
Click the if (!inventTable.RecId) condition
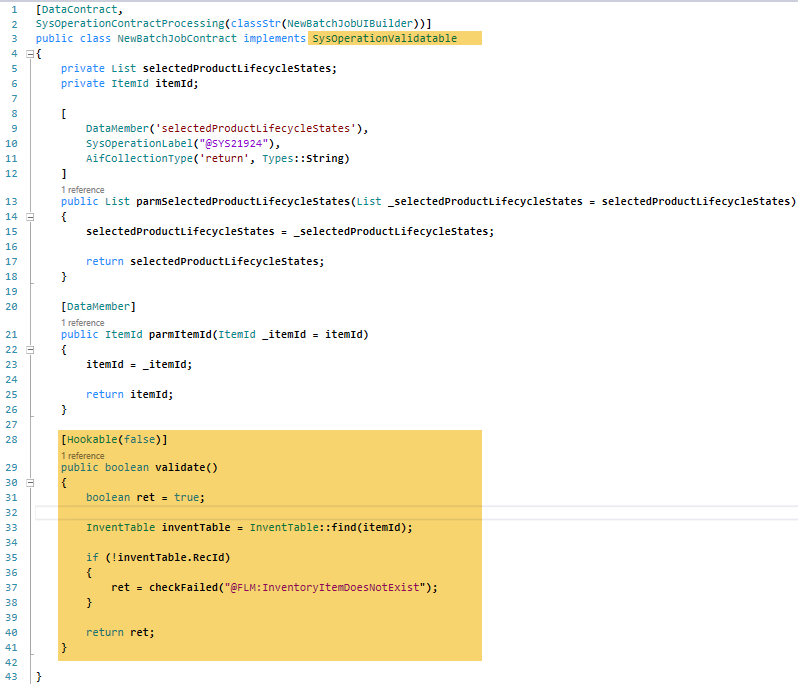(158, 558)
